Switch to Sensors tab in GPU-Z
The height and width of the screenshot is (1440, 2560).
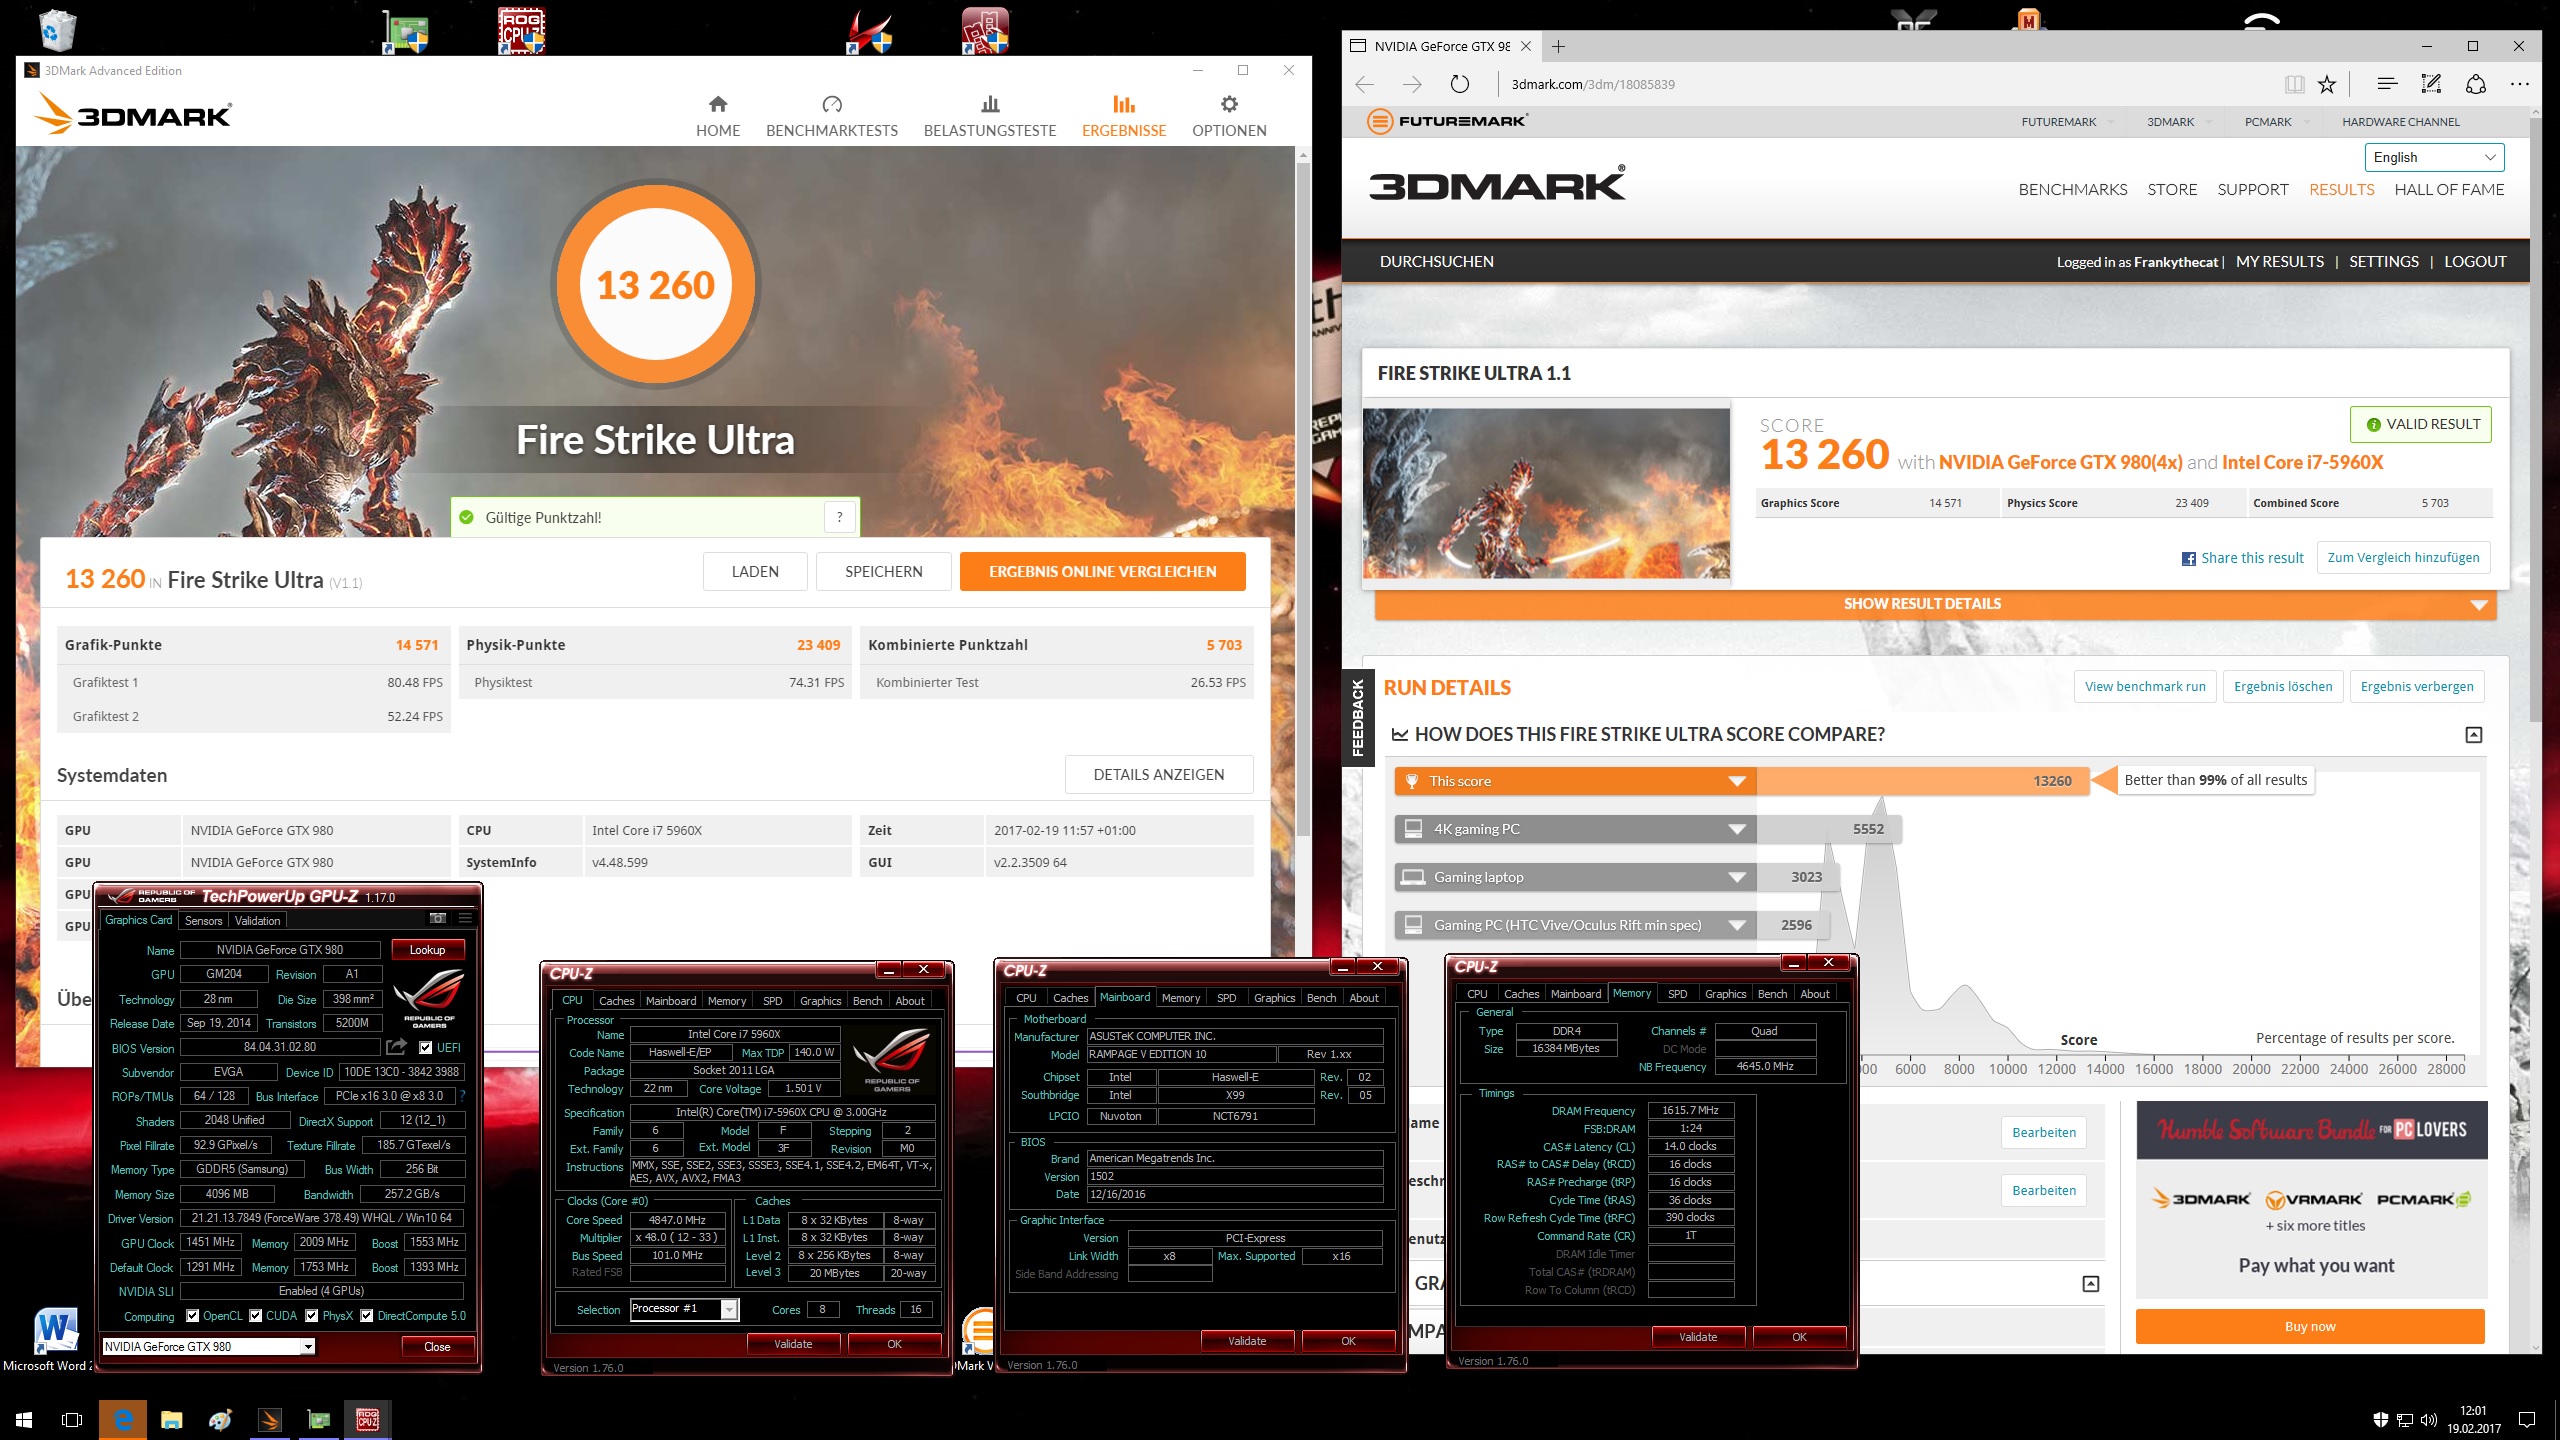click(204, 921)
